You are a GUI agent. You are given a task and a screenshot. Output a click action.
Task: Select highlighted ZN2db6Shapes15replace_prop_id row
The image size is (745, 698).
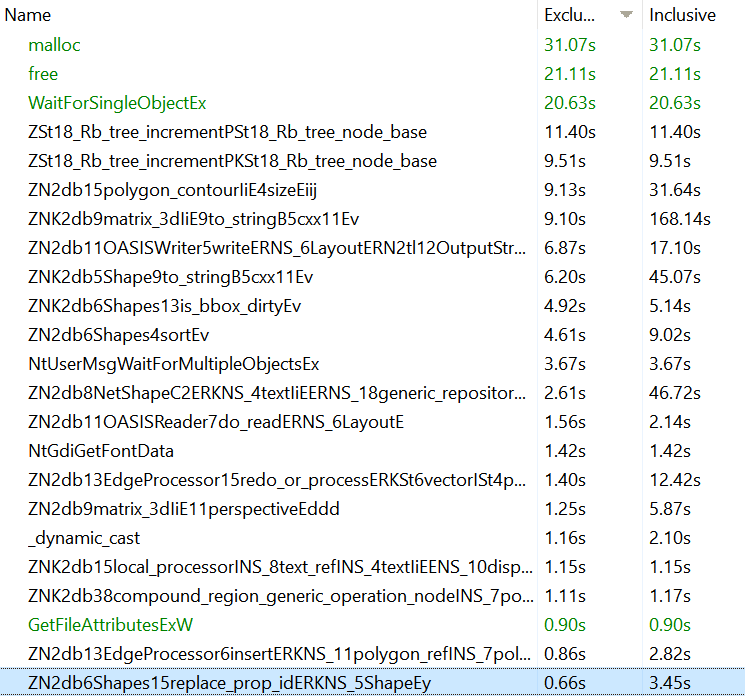coord(372,683)
